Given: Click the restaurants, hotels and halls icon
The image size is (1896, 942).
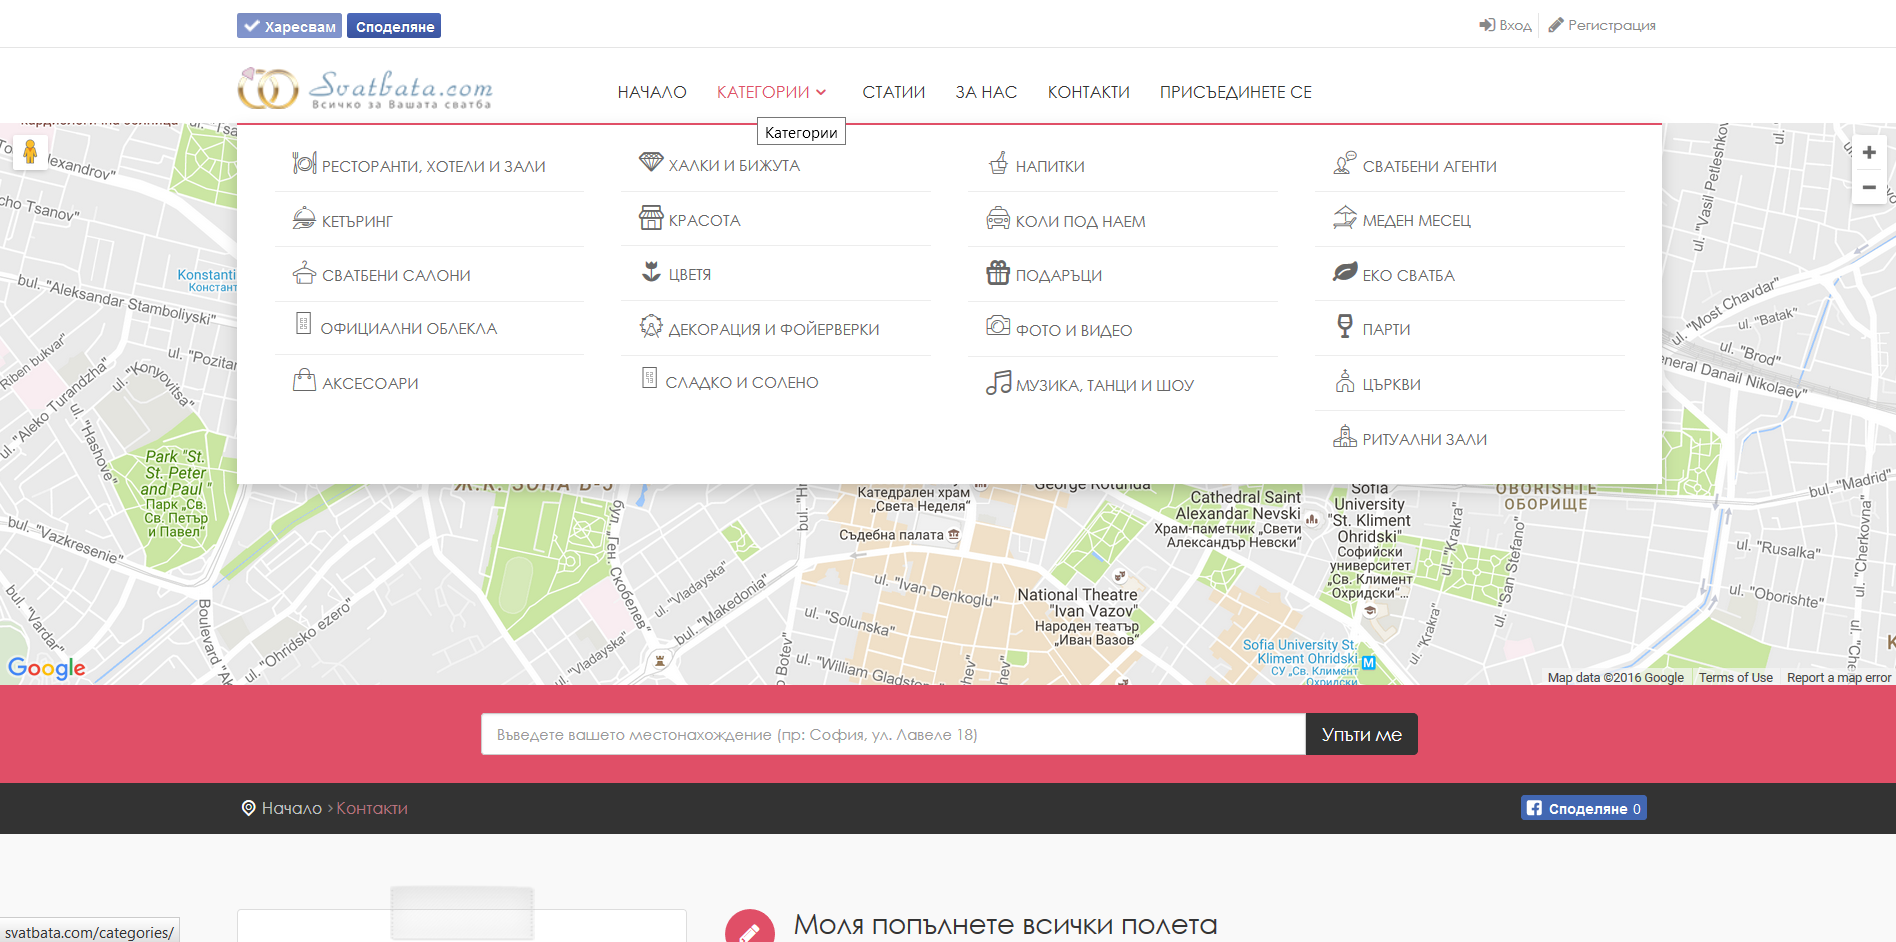Looking at the screenshot, I should click(304, 163).
